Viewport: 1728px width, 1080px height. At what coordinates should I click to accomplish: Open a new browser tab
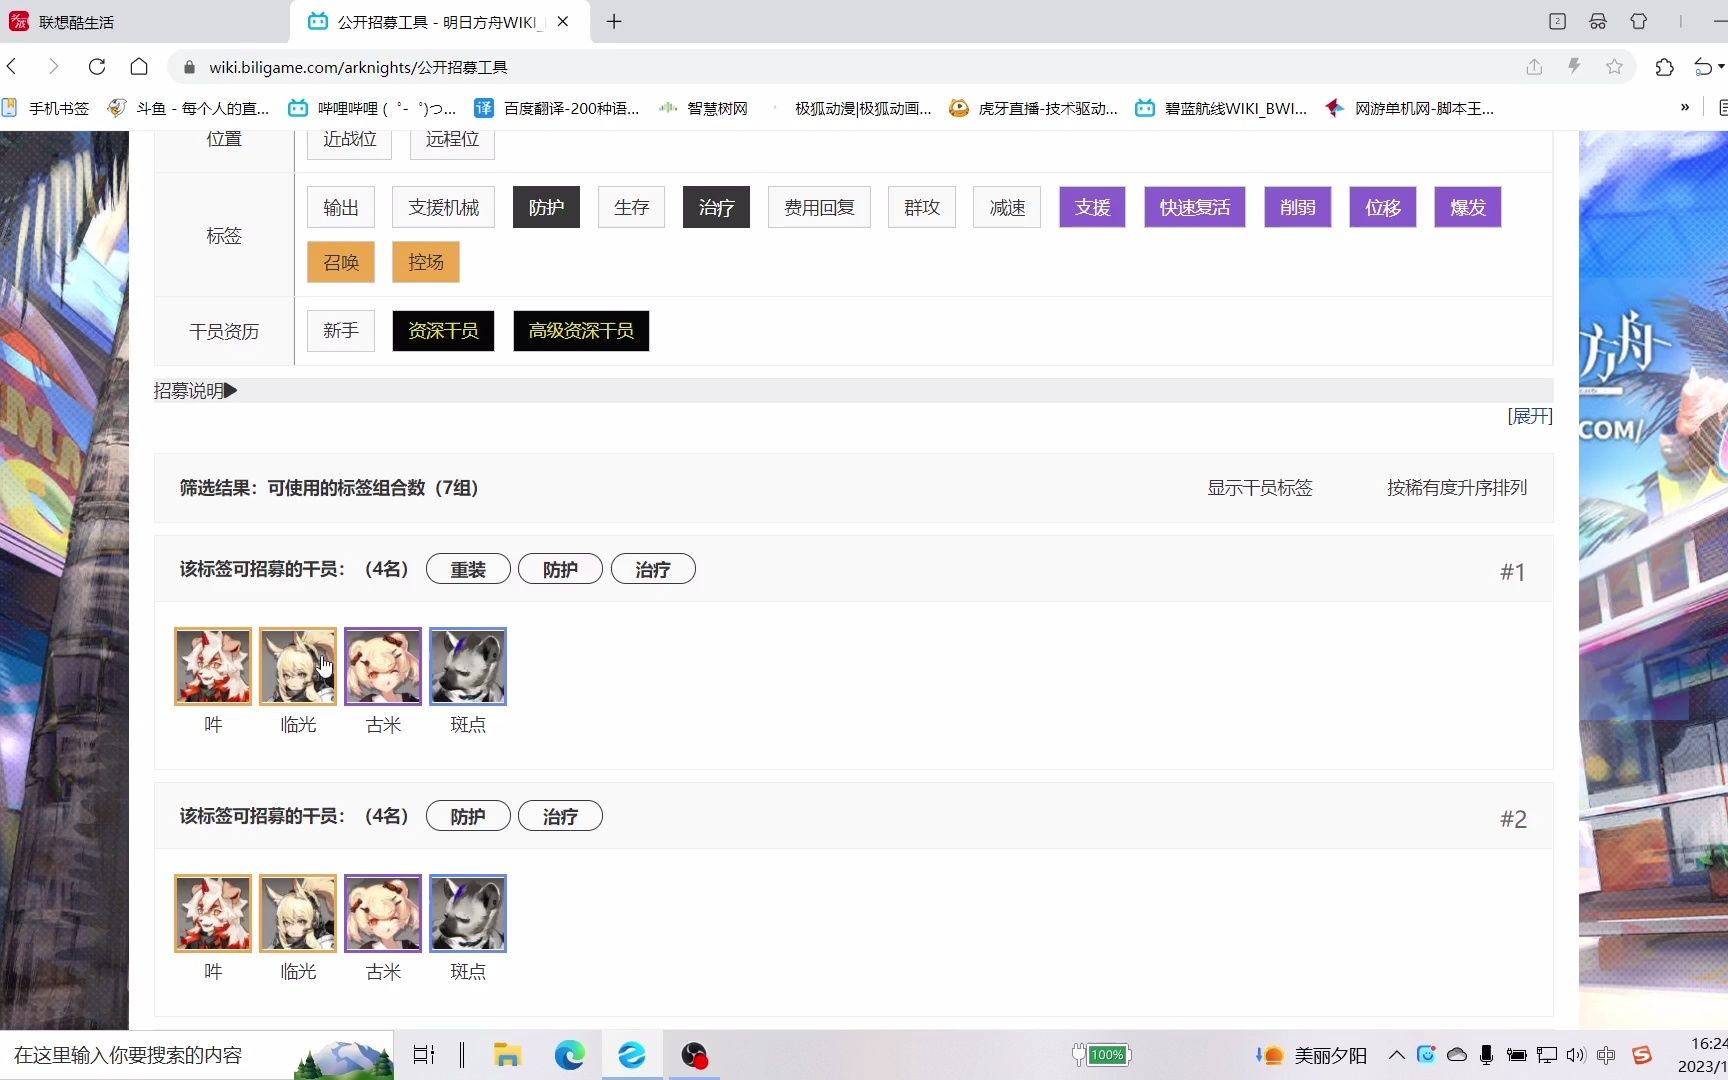coord(614,21)
